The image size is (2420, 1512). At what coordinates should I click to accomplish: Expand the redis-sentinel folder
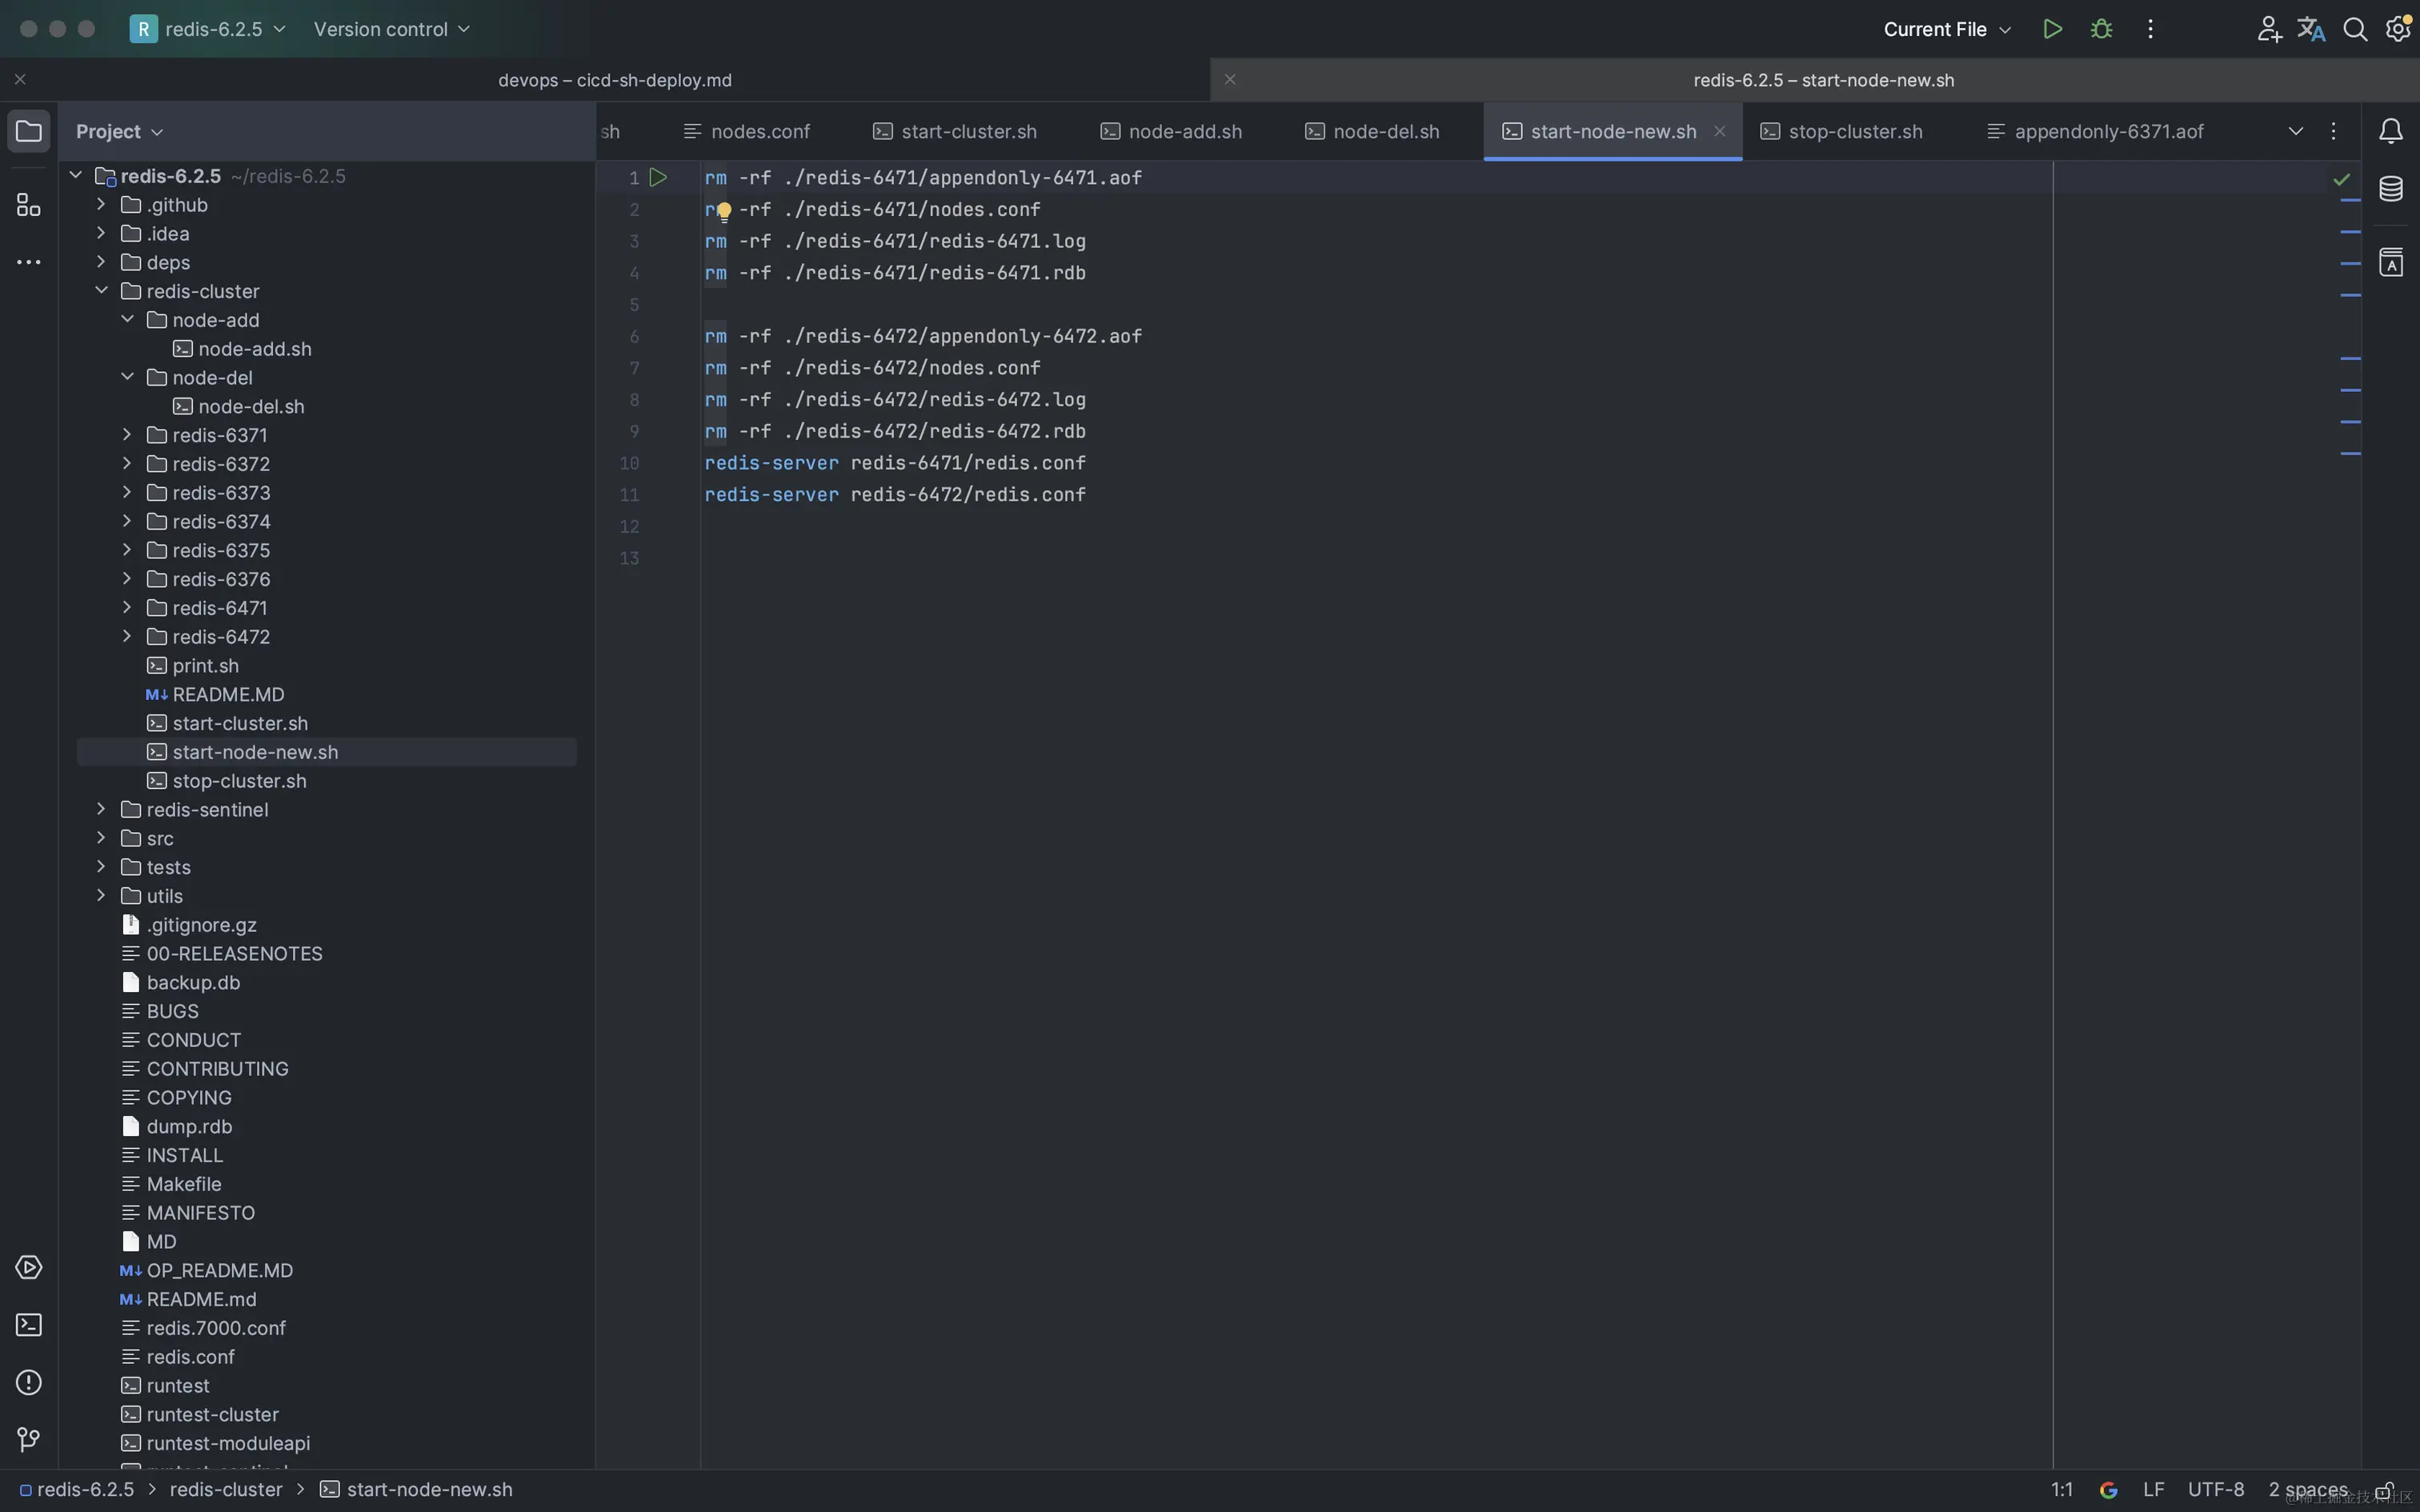click(101, 809)
